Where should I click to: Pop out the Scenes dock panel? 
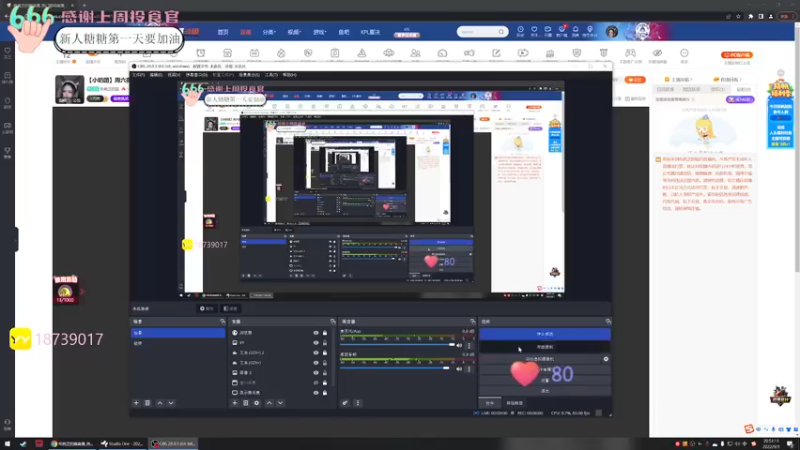222,321
